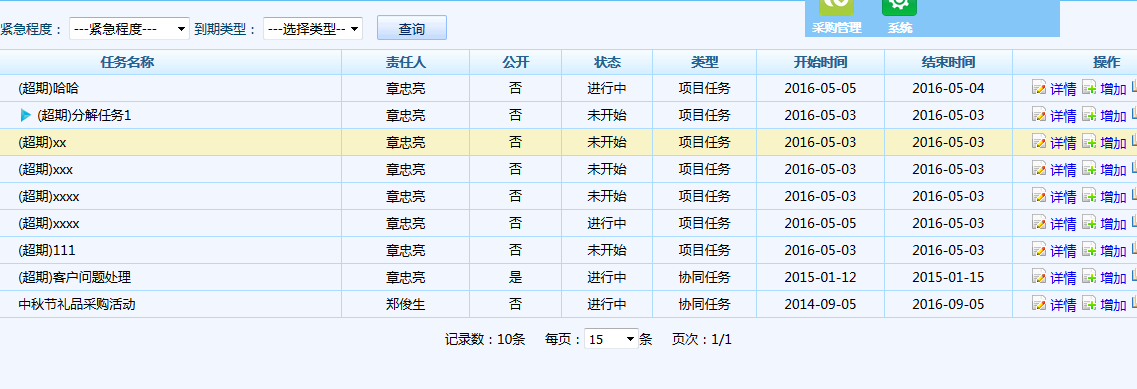Click the end date 2016-05-04
Image resolution: width=1137 pixels, height=389 pixels.
[948, 89]
